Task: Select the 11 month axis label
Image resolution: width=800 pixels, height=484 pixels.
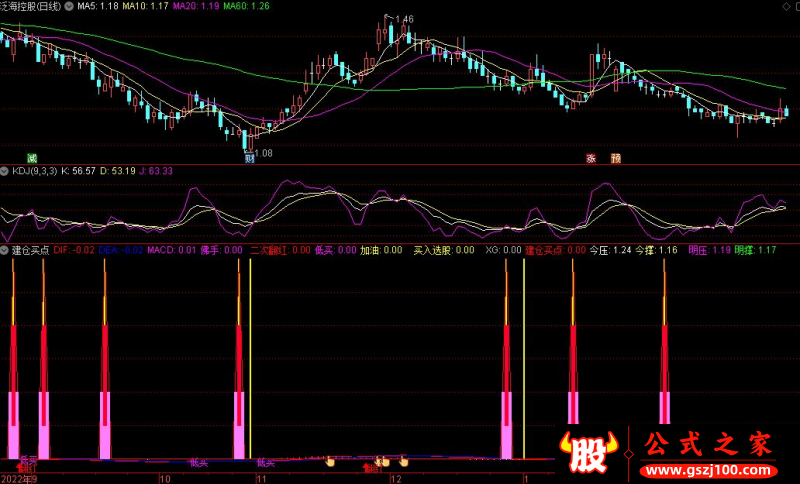Action: (x=261, y=479)
